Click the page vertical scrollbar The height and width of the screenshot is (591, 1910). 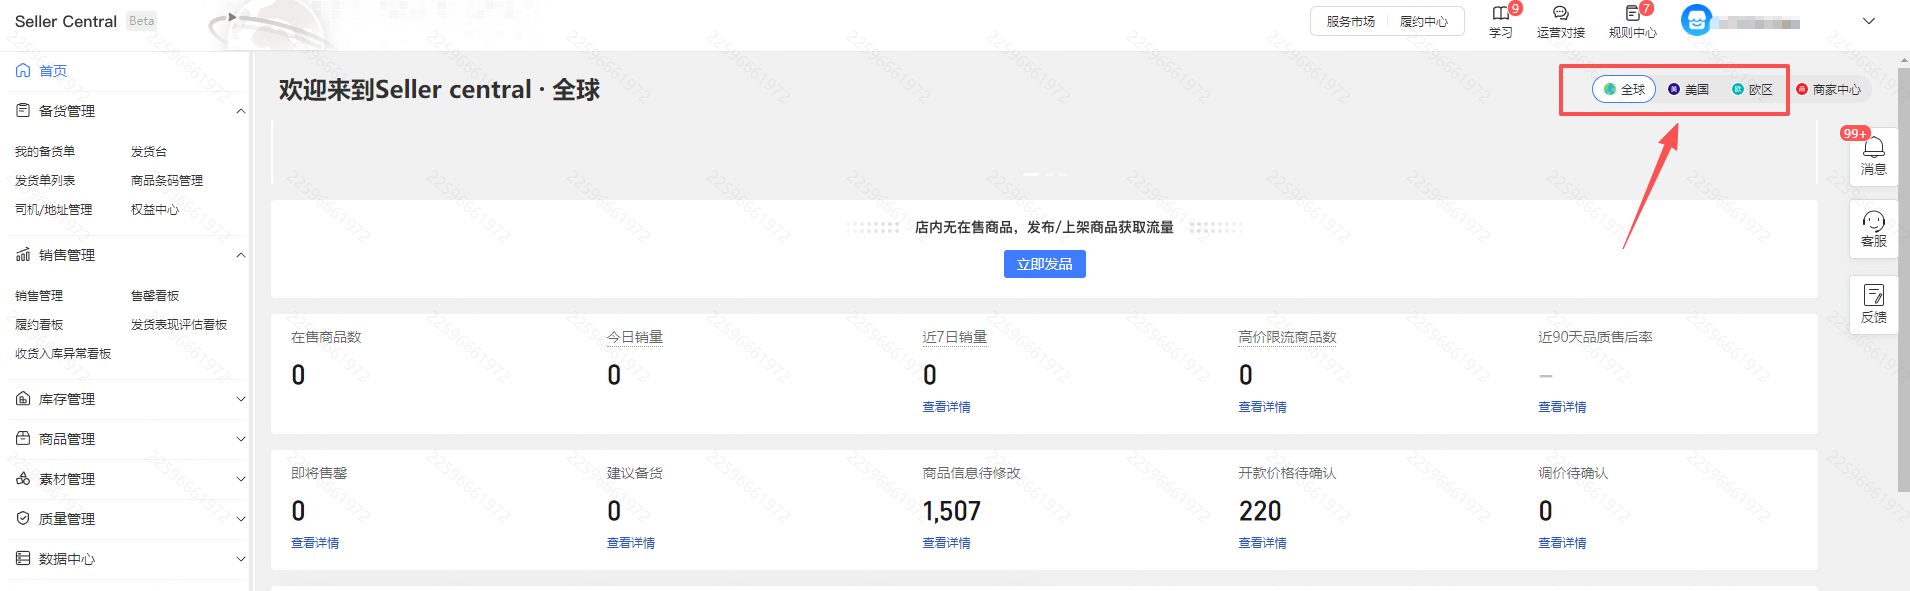point(1903,280)
